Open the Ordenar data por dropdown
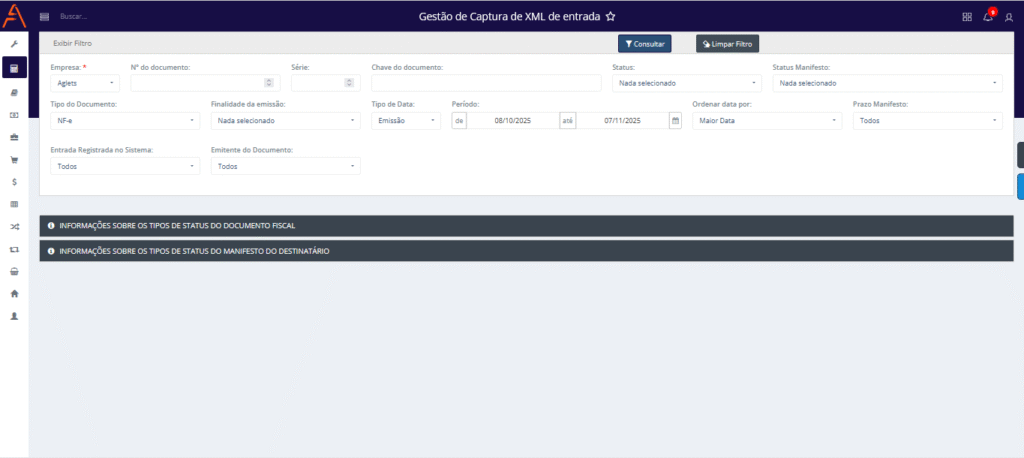The image size is (1024, 458). coord(766,121)
